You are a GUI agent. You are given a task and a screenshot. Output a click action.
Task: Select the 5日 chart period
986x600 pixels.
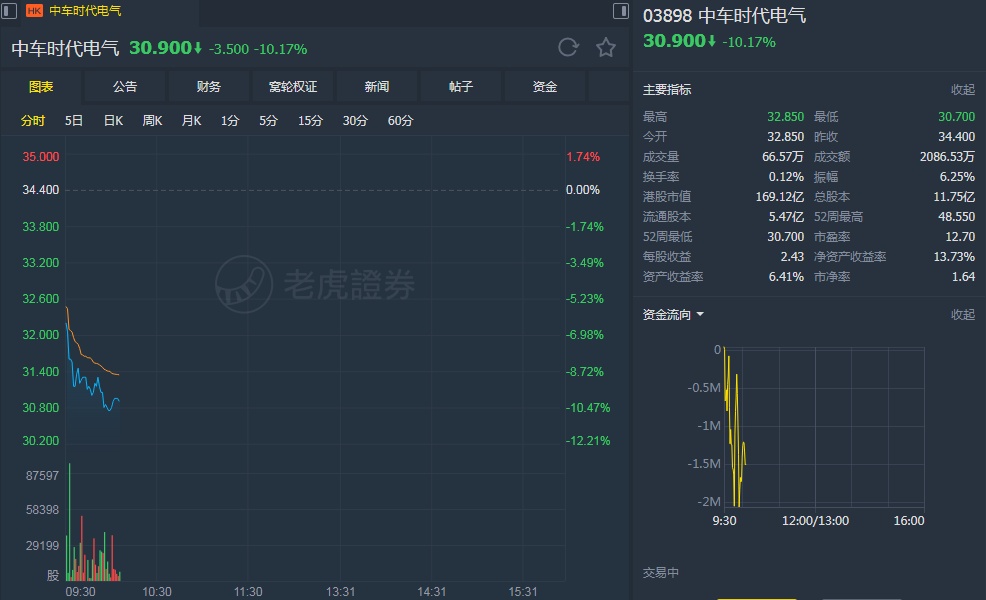point(74,121)
